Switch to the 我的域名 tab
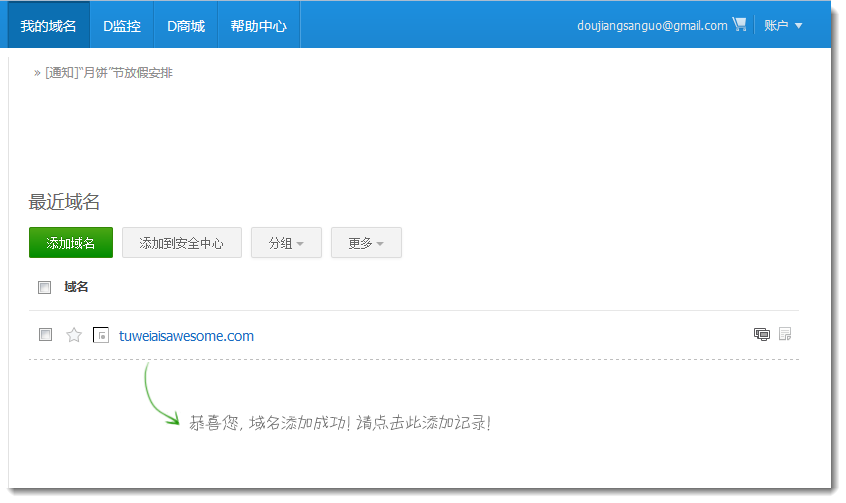 tap(48, 26)
